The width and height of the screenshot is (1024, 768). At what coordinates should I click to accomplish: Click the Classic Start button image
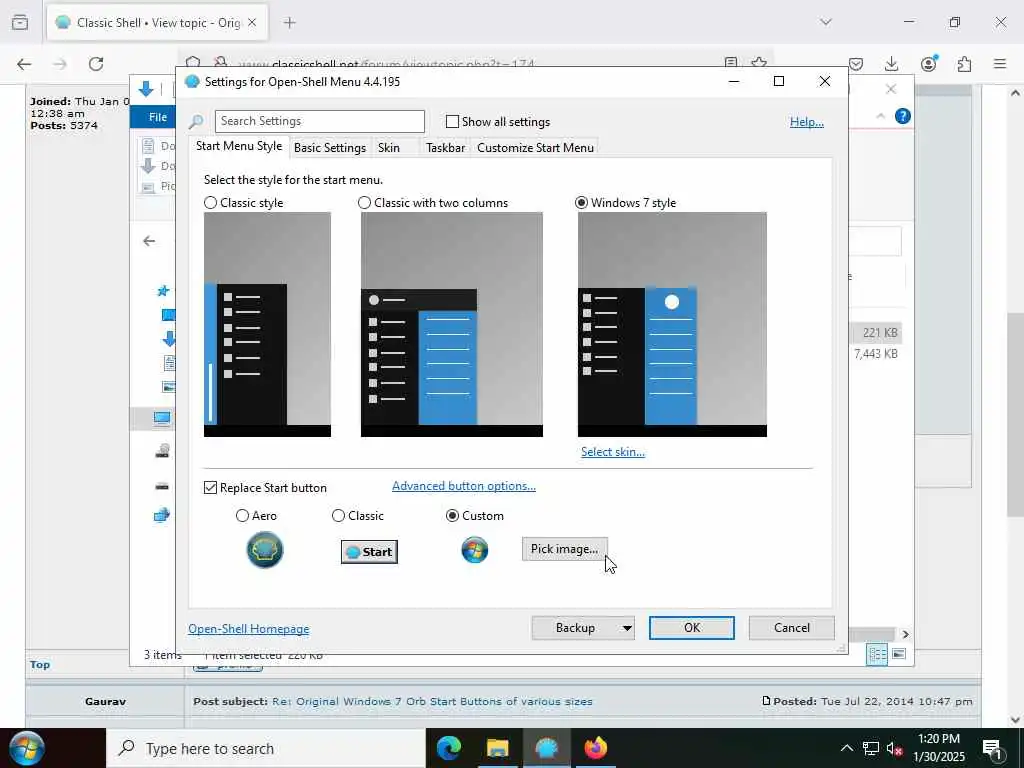click(x=369, y=552)
